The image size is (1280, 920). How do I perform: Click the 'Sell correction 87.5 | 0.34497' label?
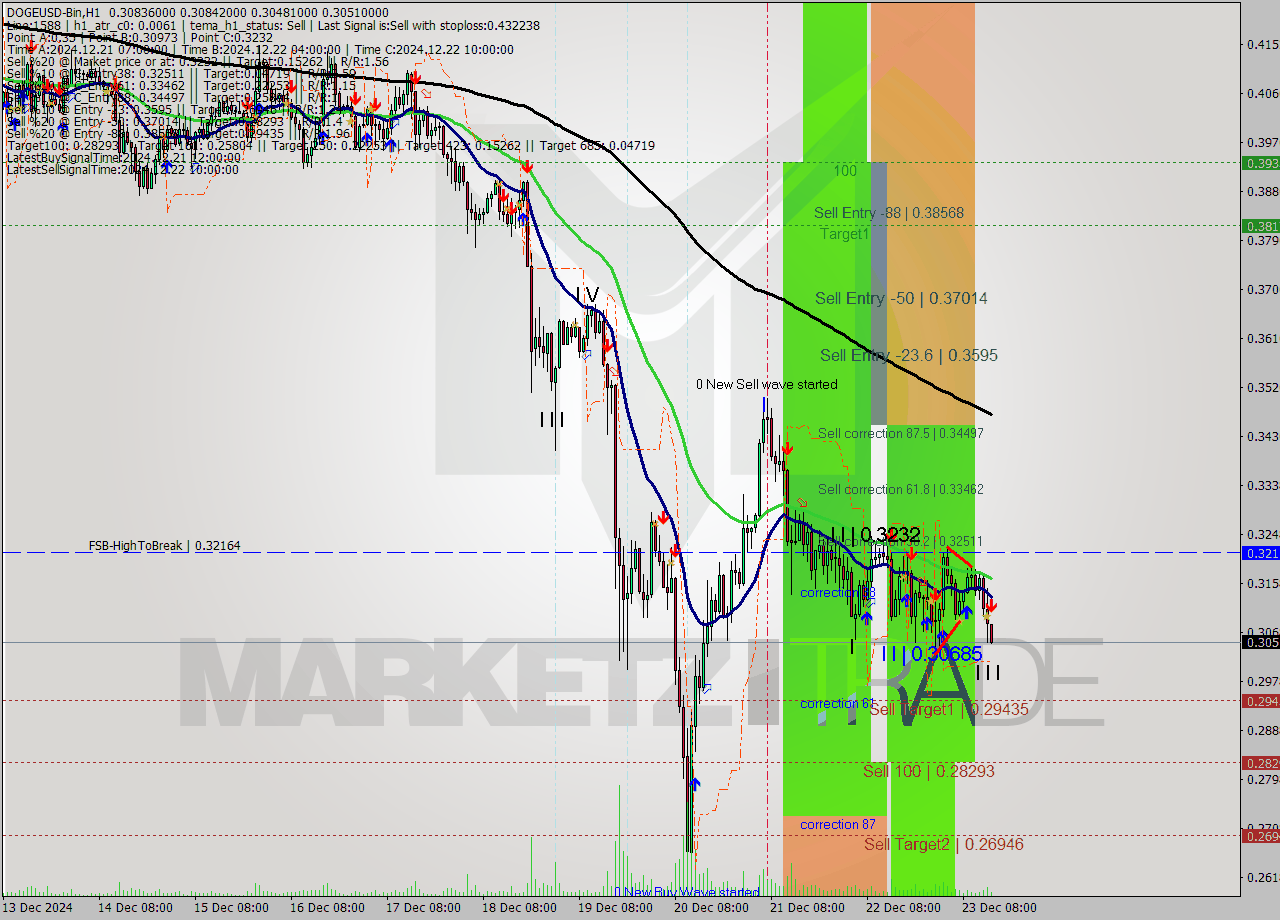tap(900, 433)
